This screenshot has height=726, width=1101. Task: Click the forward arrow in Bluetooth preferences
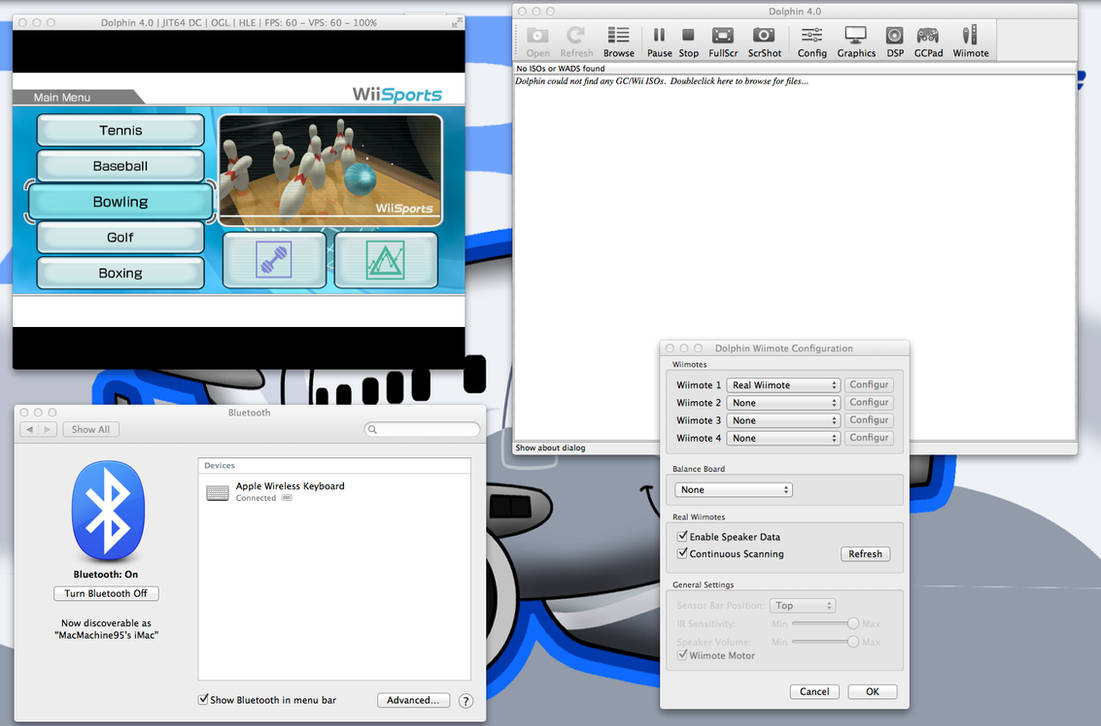(47, 430)
